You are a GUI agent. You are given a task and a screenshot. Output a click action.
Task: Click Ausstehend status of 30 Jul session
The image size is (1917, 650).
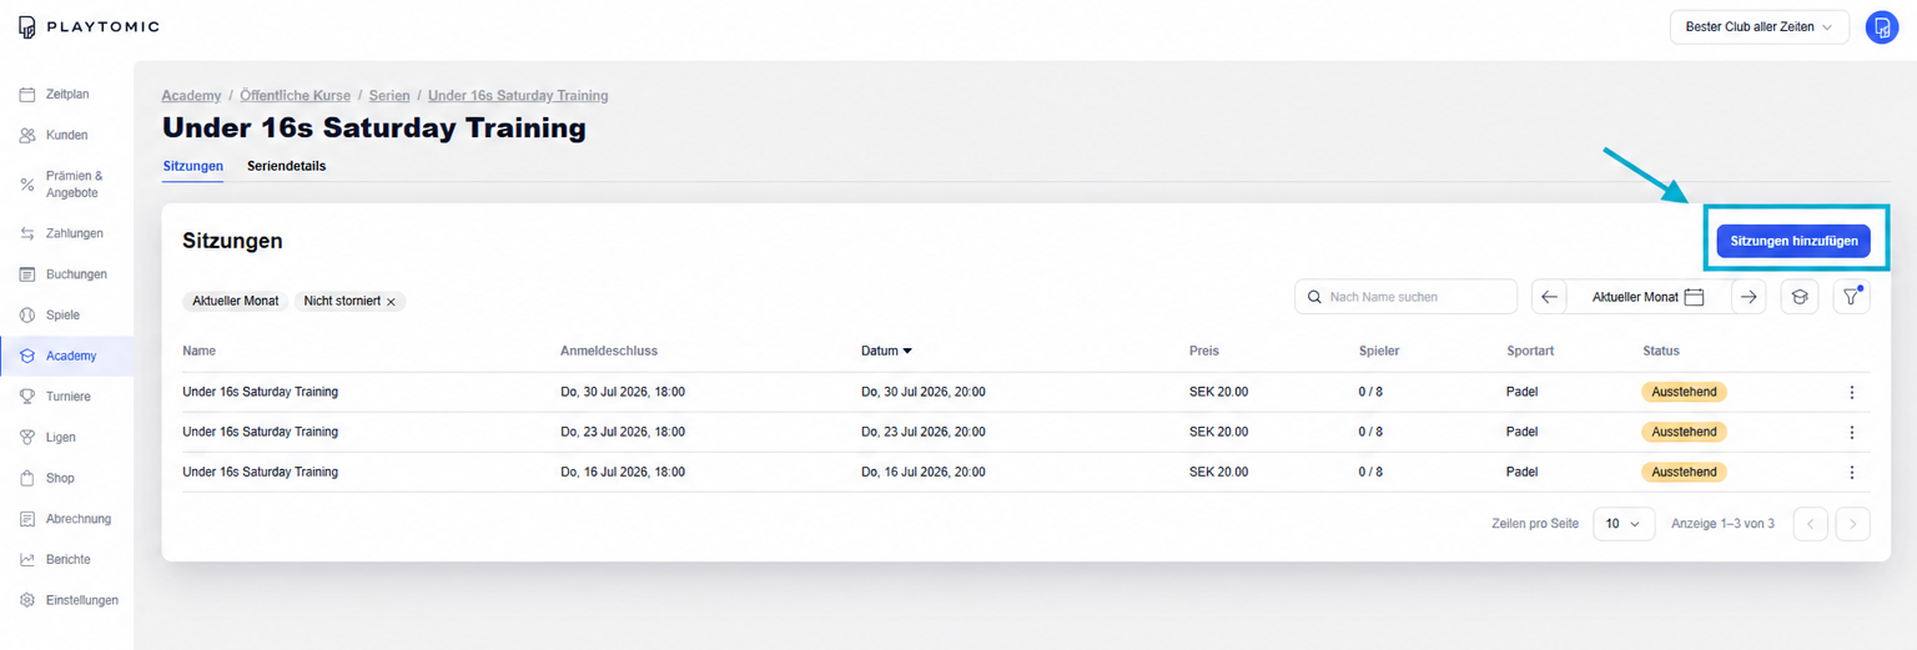coord(1684,392)
